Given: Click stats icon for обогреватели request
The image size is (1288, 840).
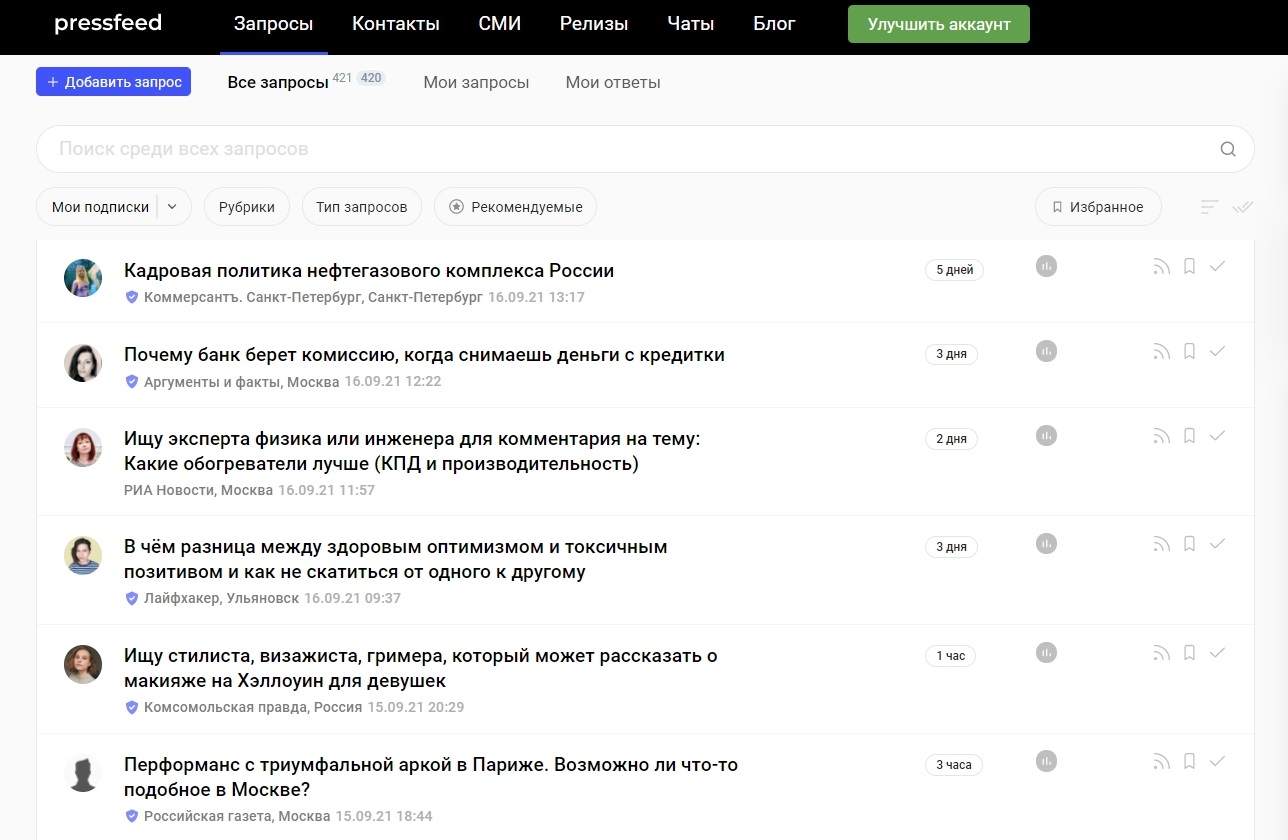Looking at the screenshot, I should pos(1046,435).
